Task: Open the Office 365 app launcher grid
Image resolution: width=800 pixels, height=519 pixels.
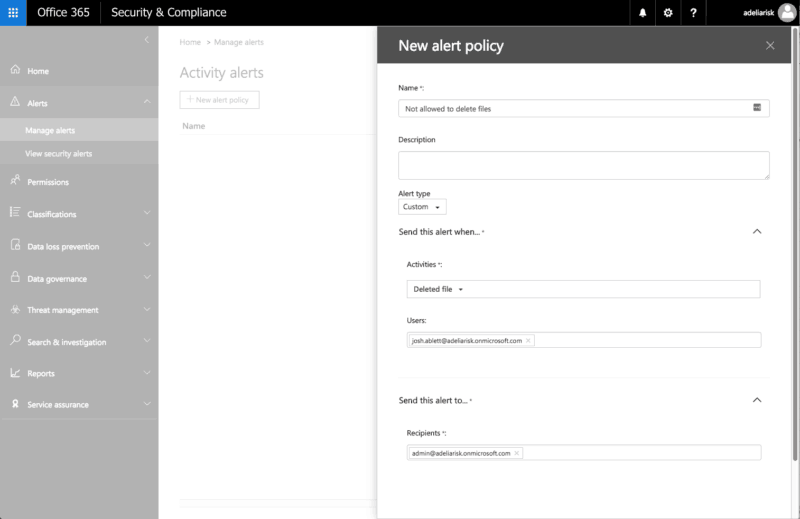Action: point(13,13)
